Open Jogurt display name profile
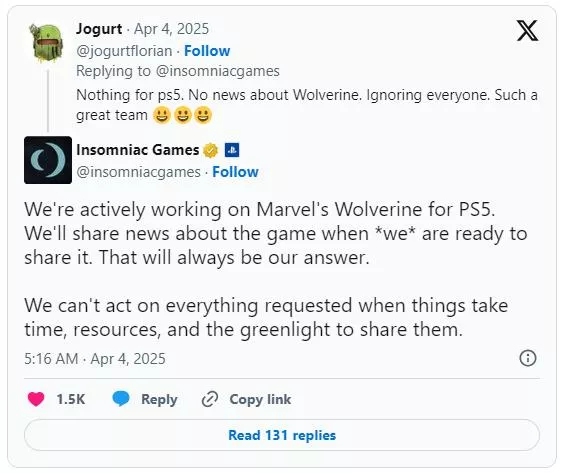Screen dimensions: 564x473 click(x=99, y=29)
